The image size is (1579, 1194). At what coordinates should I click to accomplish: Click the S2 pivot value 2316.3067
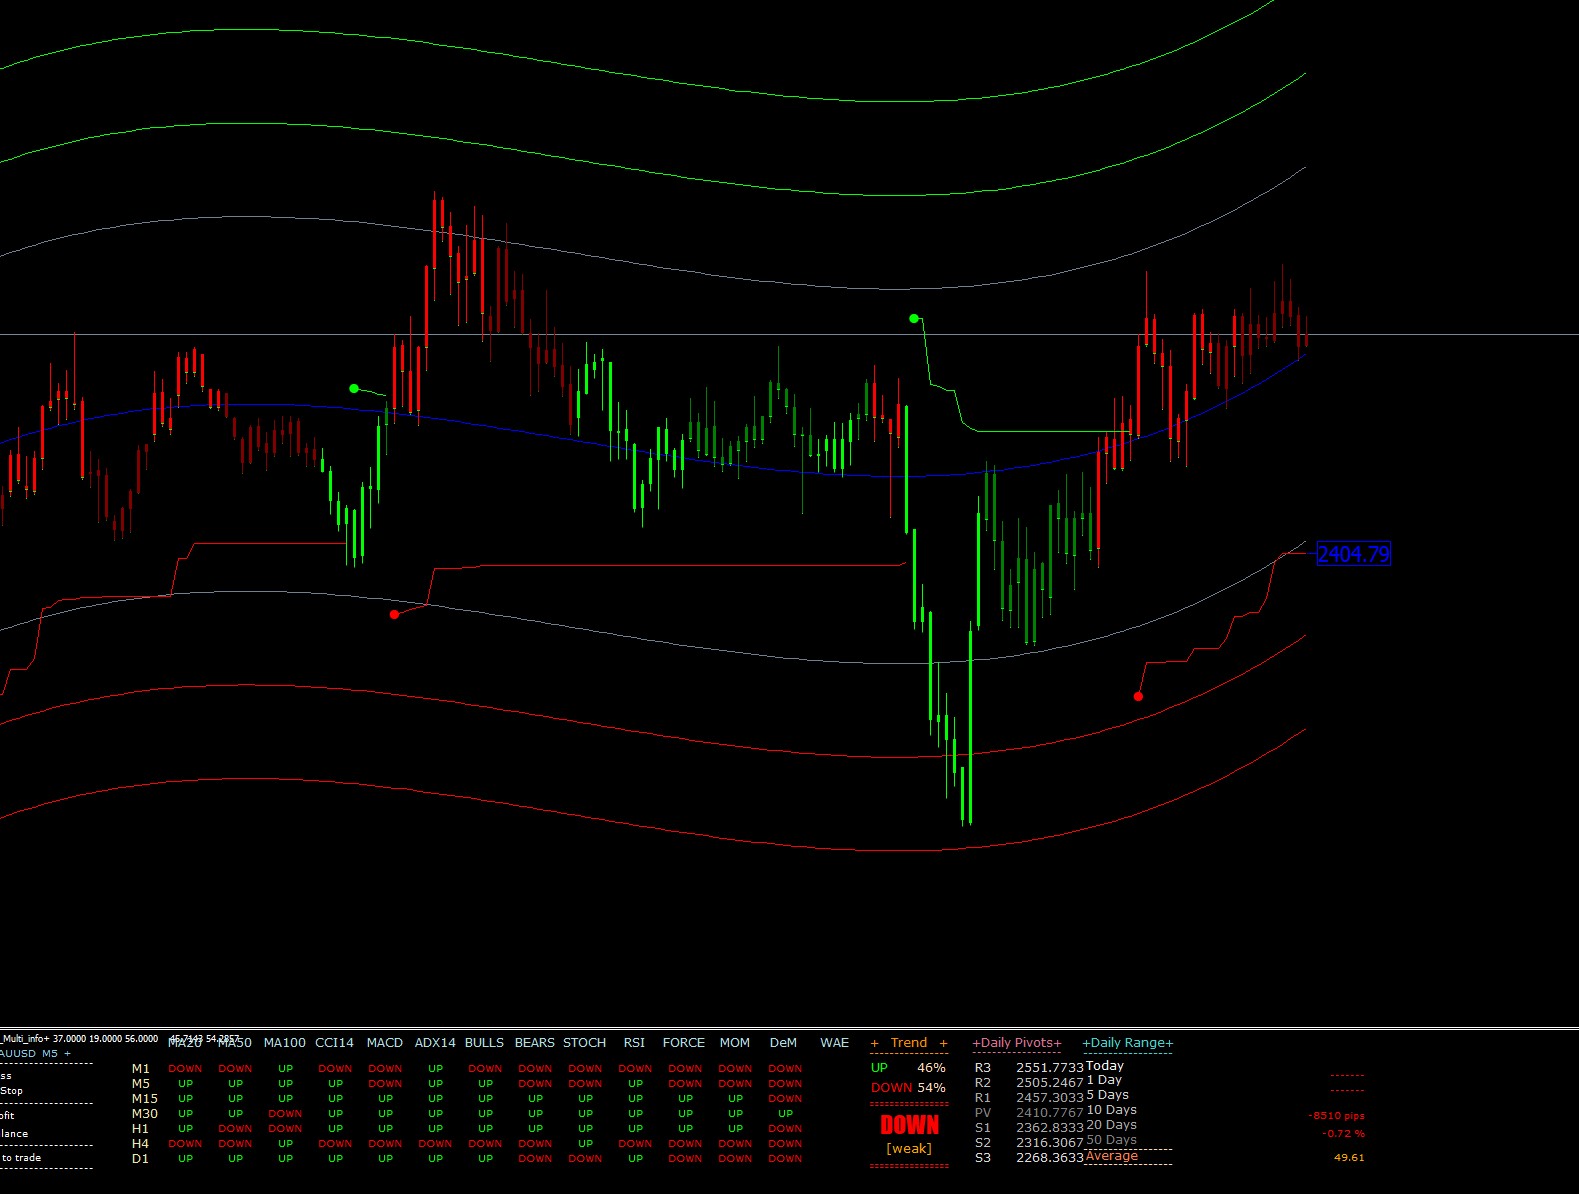[x=1050, y=1143]
